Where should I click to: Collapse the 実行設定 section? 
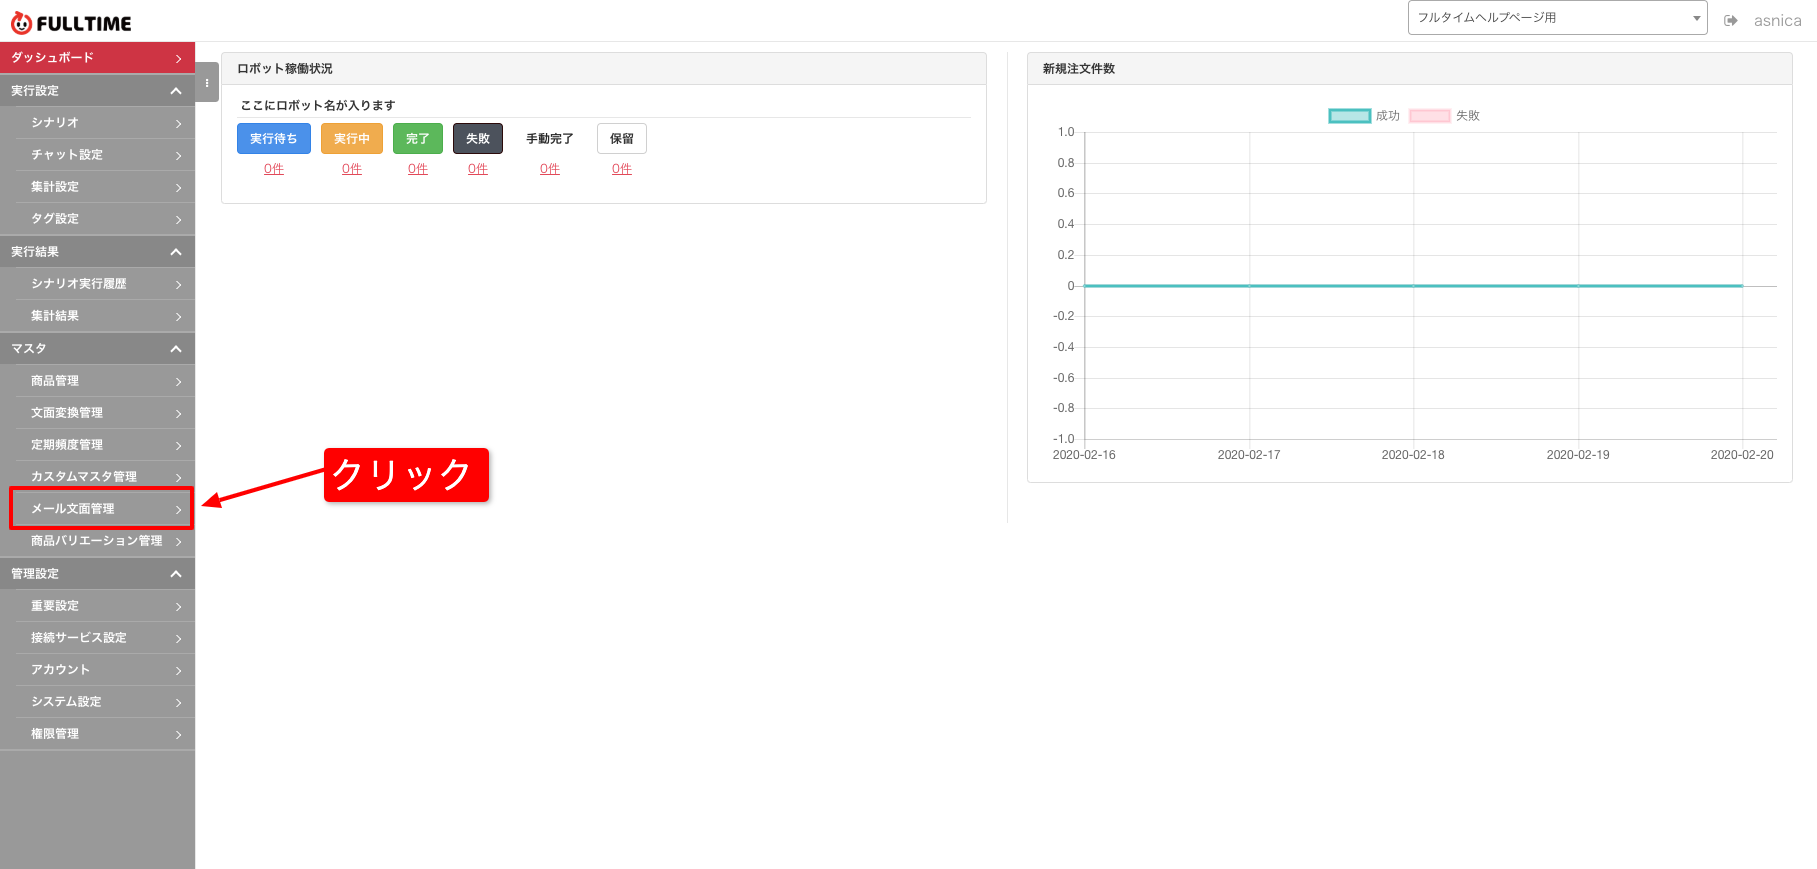[x=97, y=91]
